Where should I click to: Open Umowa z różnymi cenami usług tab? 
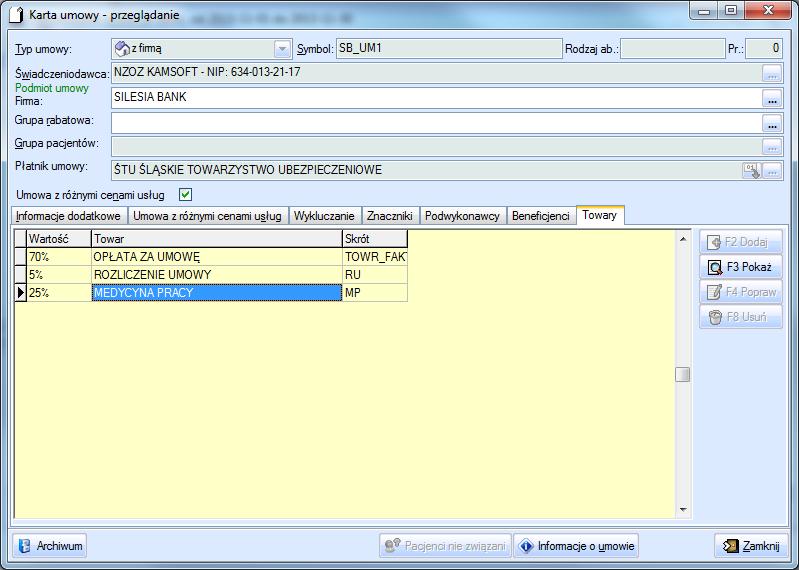207,216
